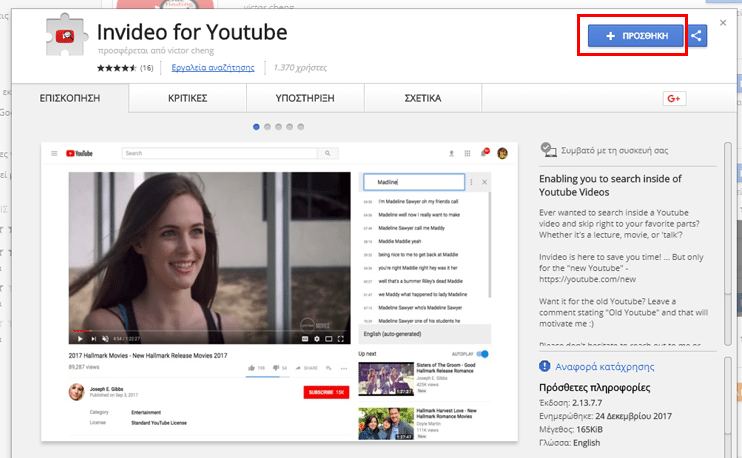The width and height of the screenshot is (742, 458).
Task: Click the Invideo search box containing Madline
Action: [x=414, y=182]
